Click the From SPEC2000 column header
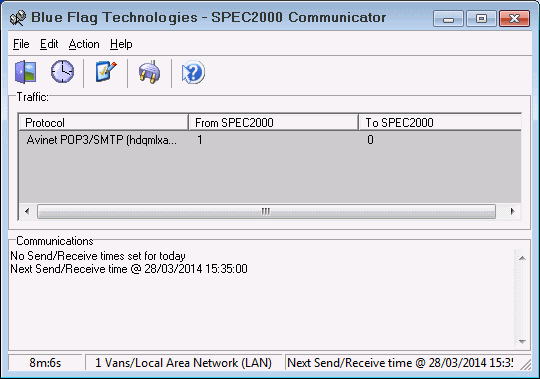 (273, 123)
